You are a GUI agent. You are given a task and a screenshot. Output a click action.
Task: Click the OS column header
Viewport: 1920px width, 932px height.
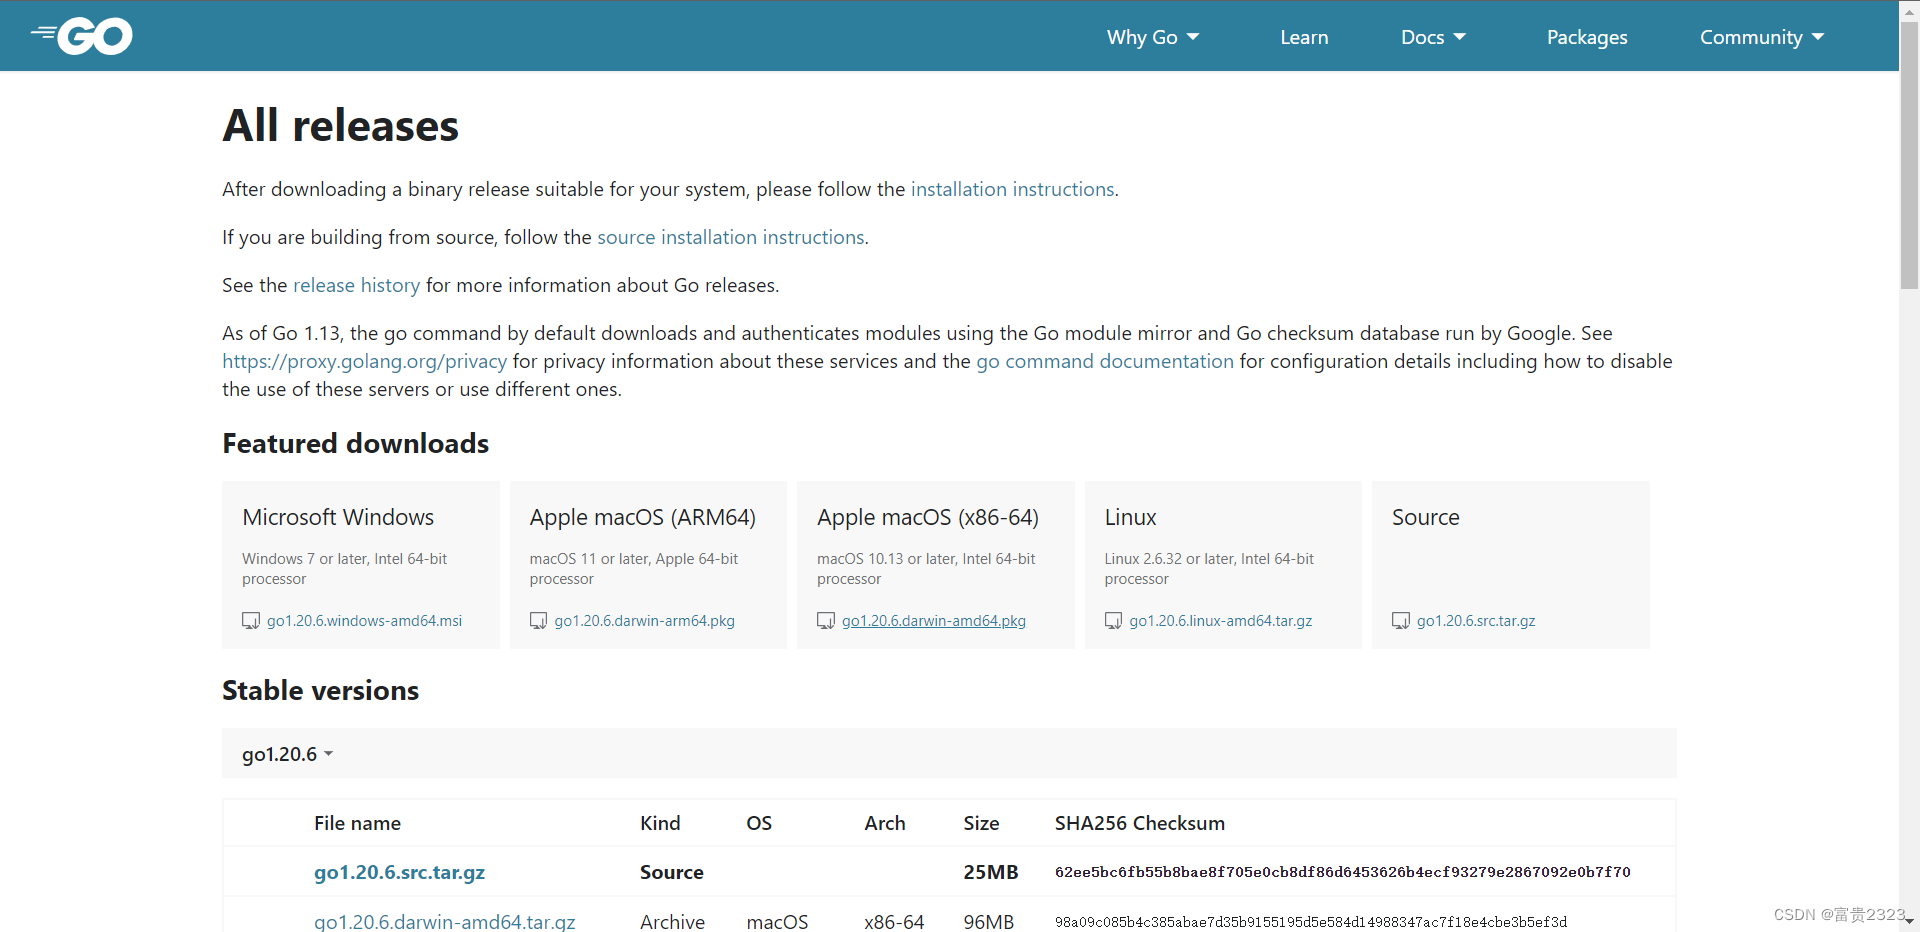tap(759, 823)
